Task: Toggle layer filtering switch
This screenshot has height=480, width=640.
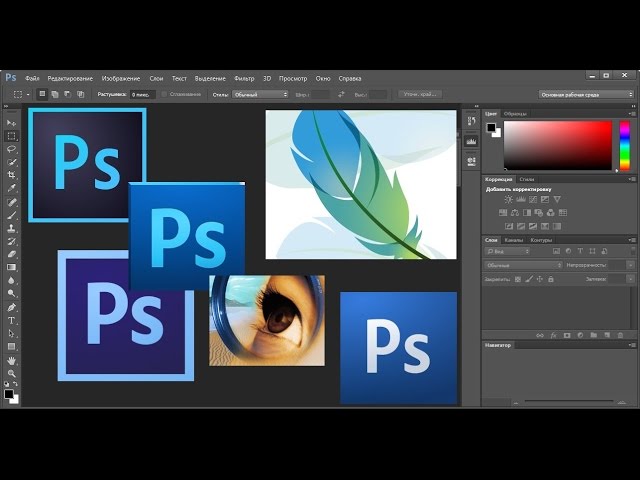Action: point(633,251)
